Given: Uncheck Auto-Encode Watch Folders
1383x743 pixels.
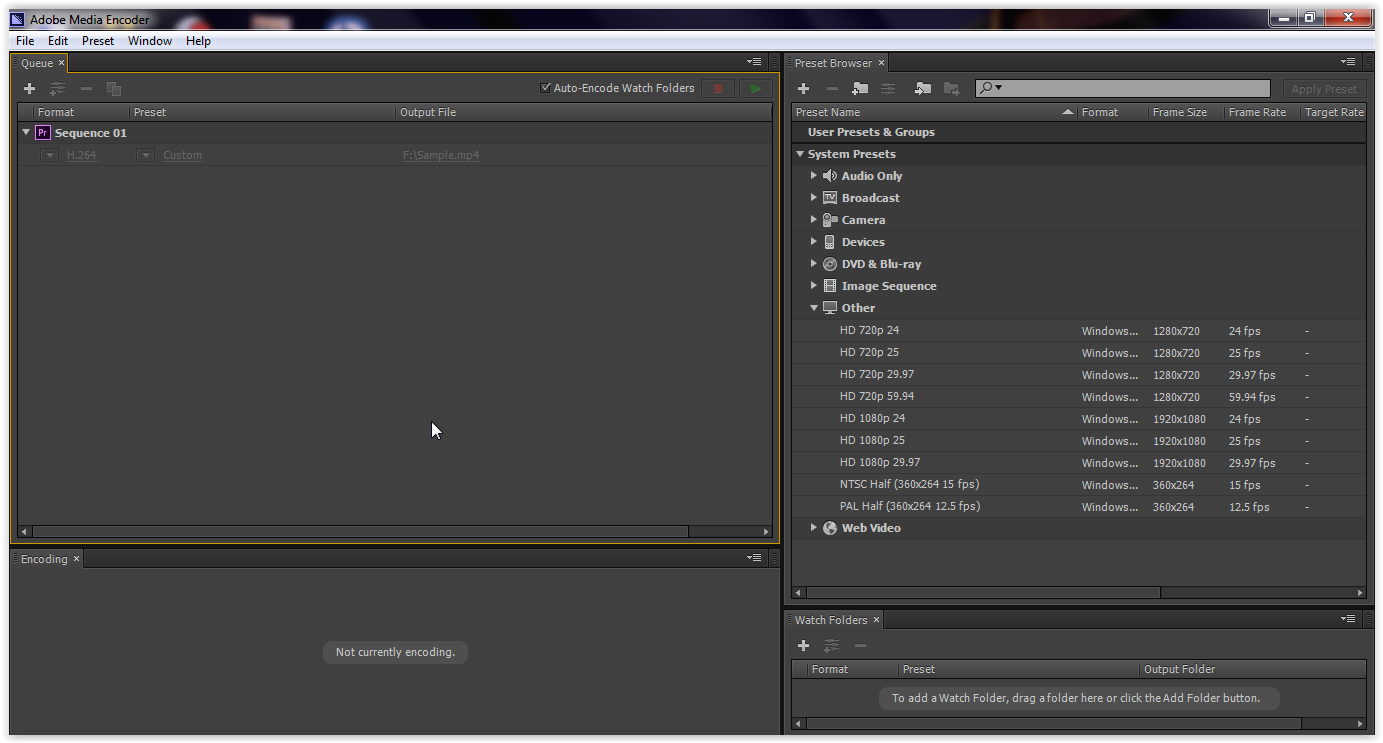Looking at the screenshot, I should [x=545, y=88].
